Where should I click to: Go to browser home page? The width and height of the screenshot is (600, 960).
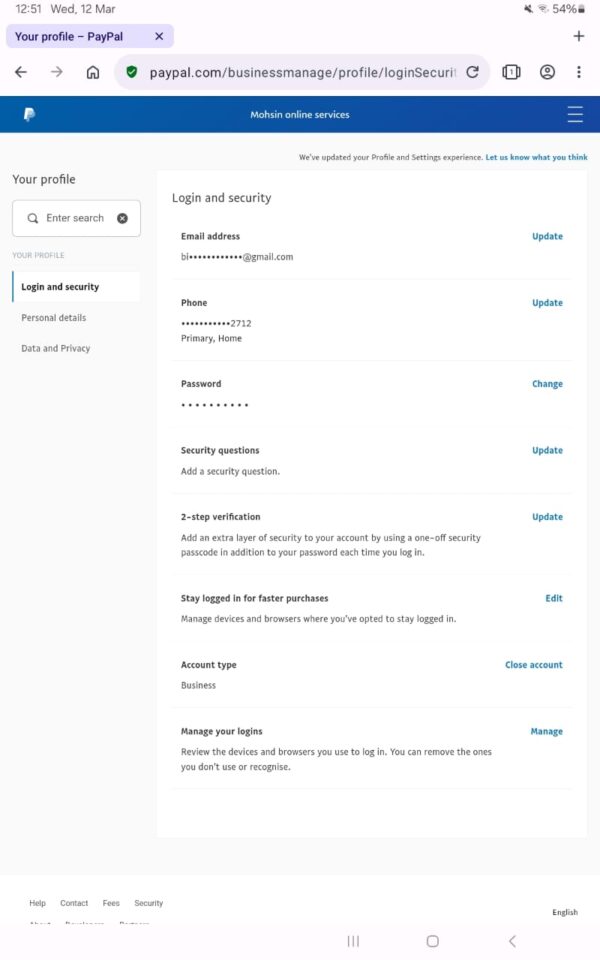pos(93,72)
